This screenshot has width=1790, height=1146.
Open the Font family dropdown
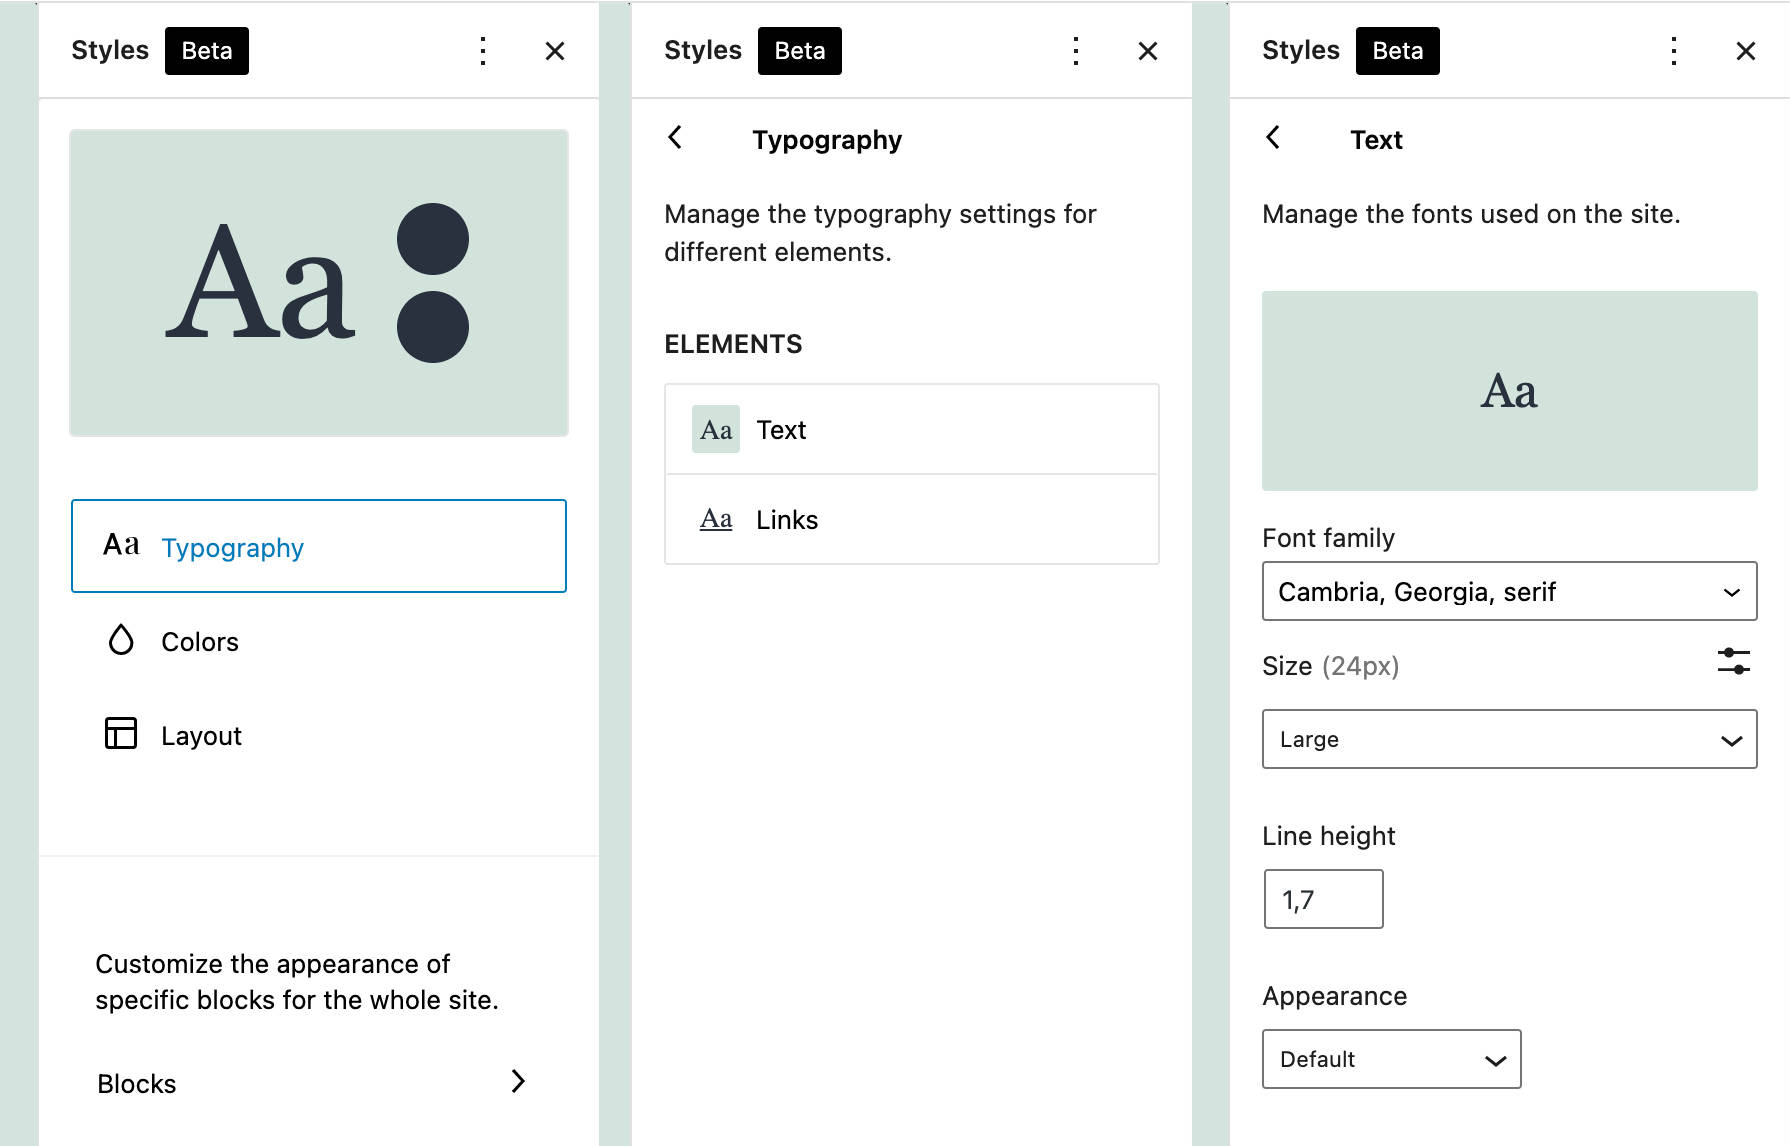(x=1509, y=592)
